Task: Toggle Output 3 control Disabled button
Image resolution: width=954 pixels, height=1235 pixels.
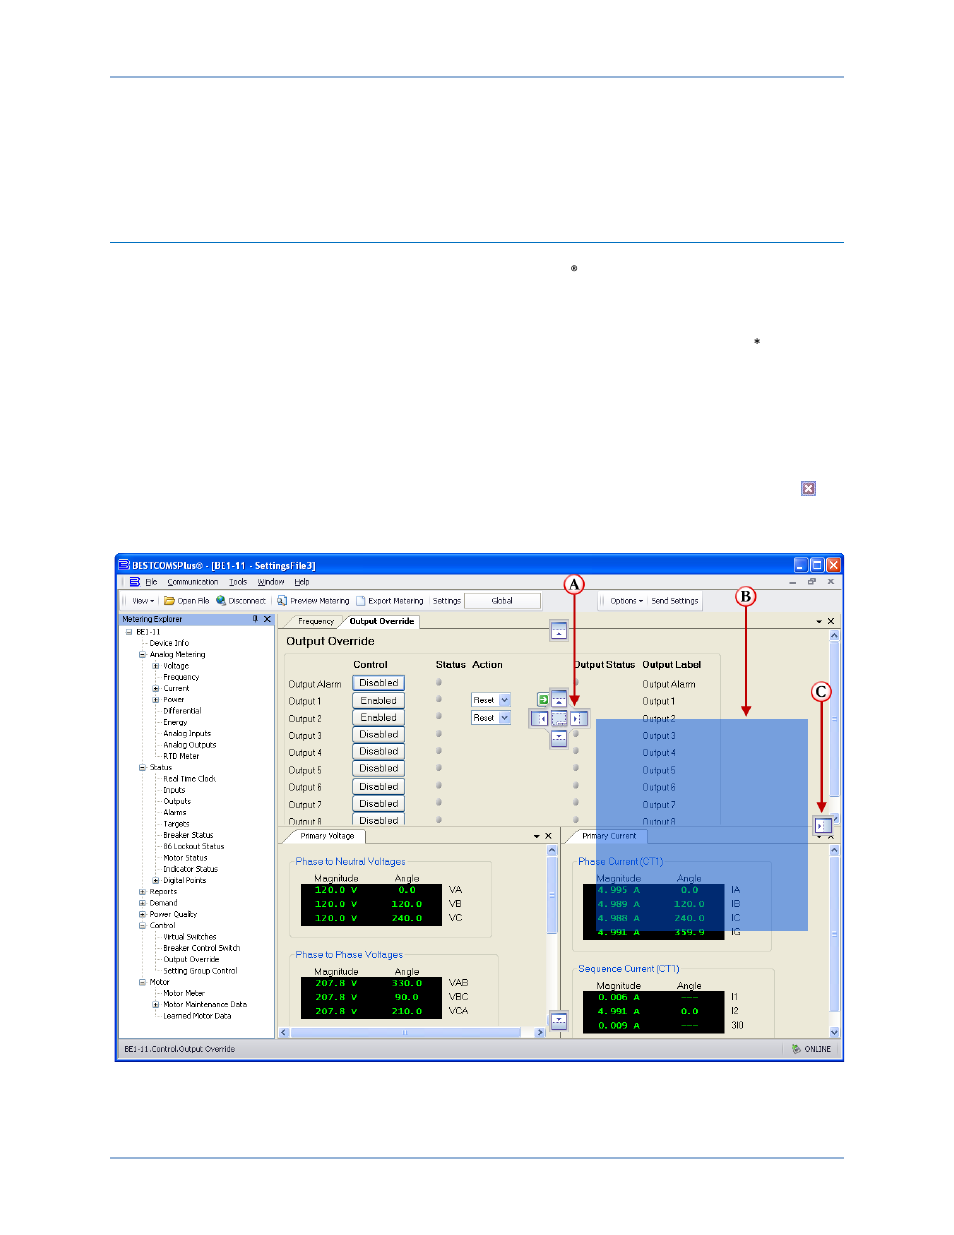Action: pos(379,735)
